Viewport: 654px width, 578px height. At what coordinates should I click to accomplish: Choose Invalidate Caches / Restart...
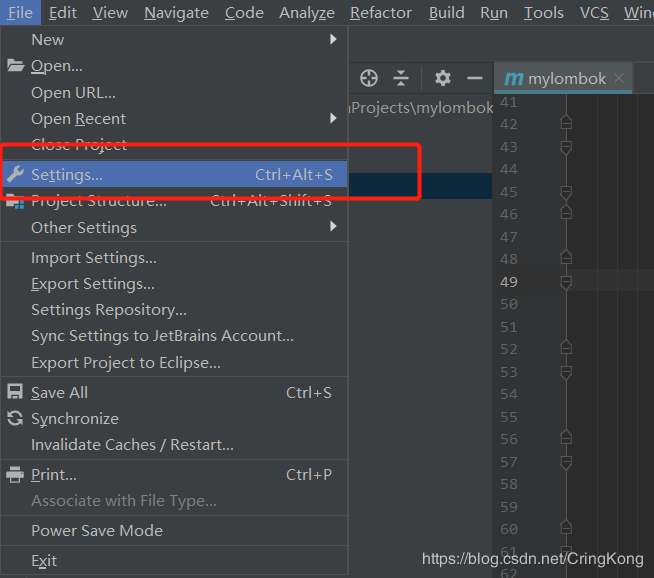click(174, 445)
